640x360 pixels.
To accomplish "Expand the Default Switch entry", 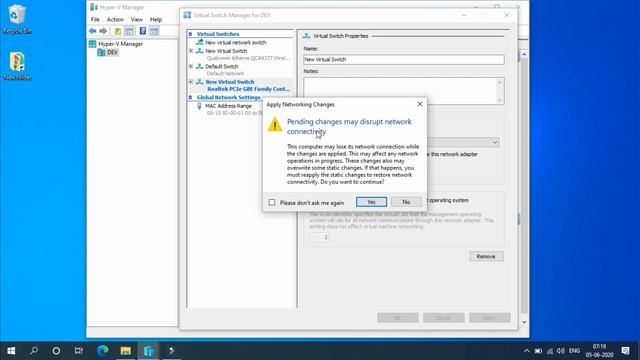I will tap(191, 66).
